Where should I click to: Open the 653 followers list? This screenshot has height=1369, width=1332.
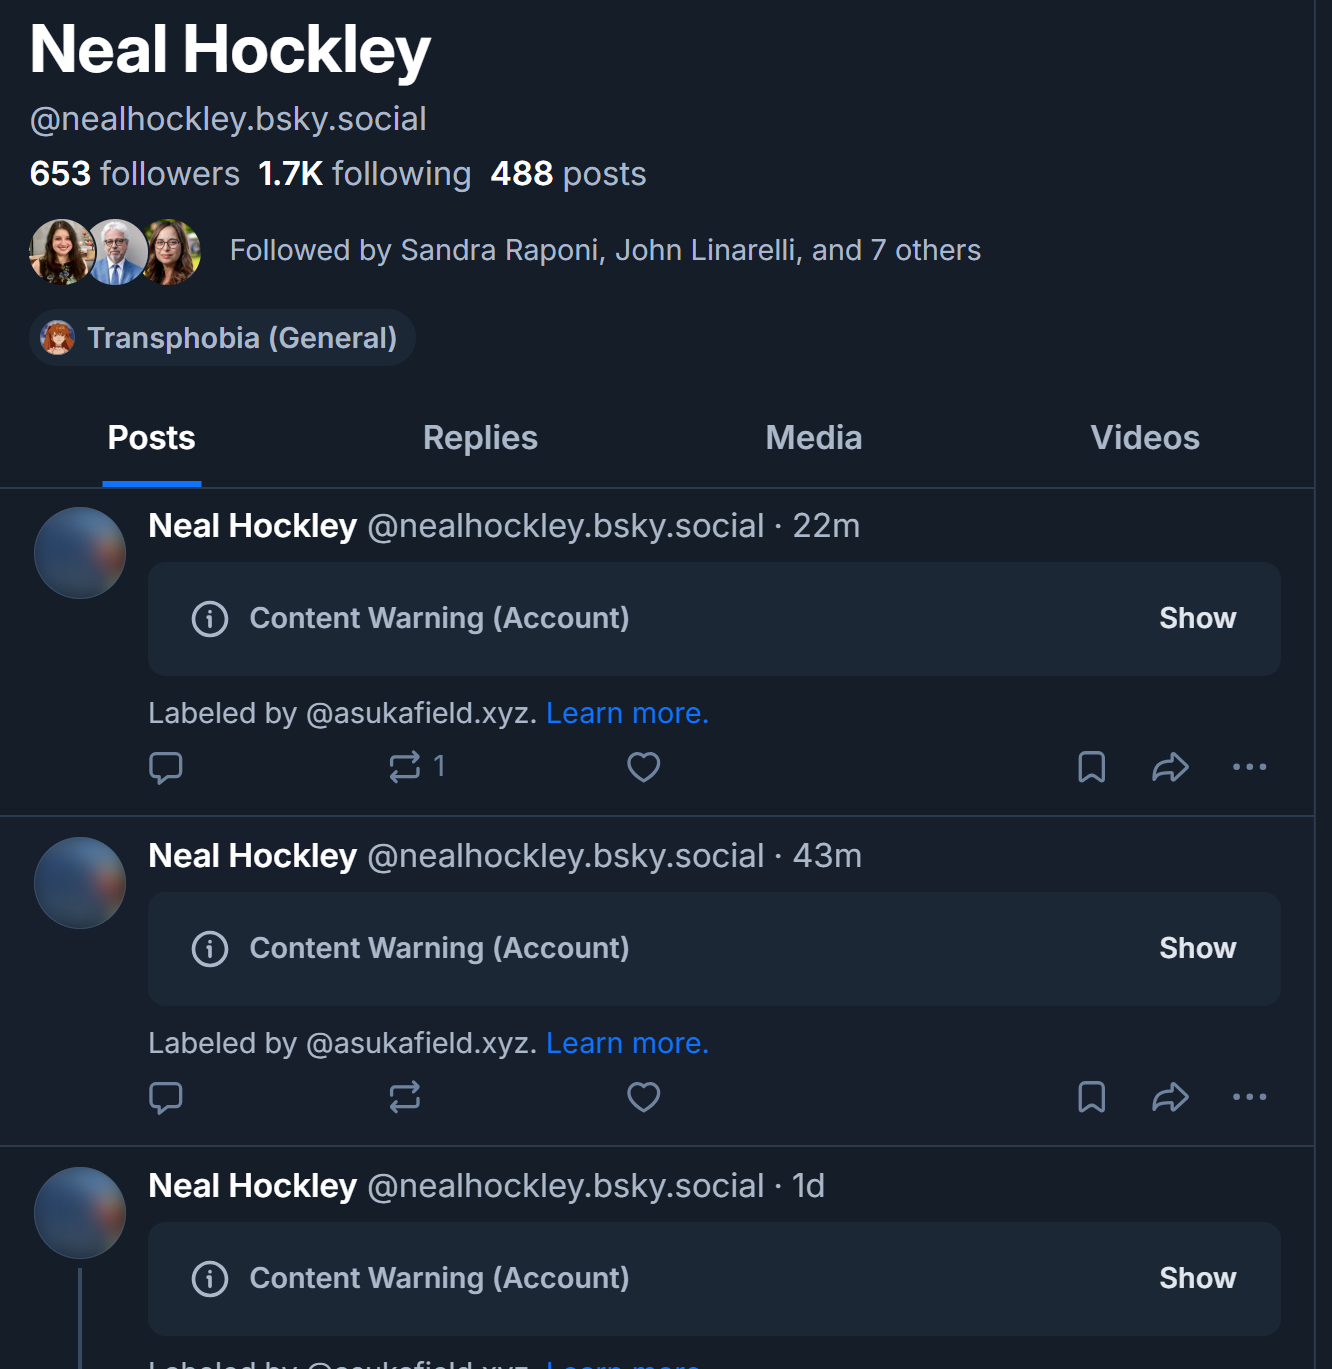(x=135, y=174)
